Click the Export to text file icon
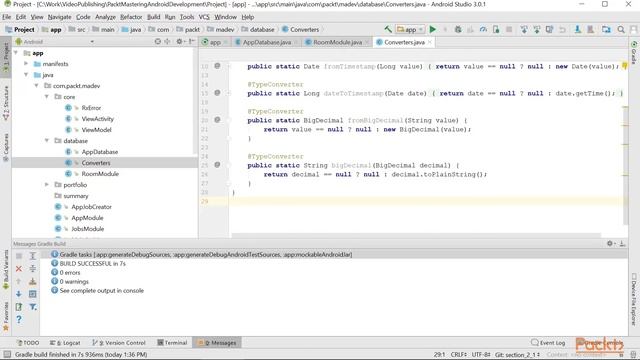The width and height of the screenshot is (640, 360). pyautogui.click(x=19, y=307)
